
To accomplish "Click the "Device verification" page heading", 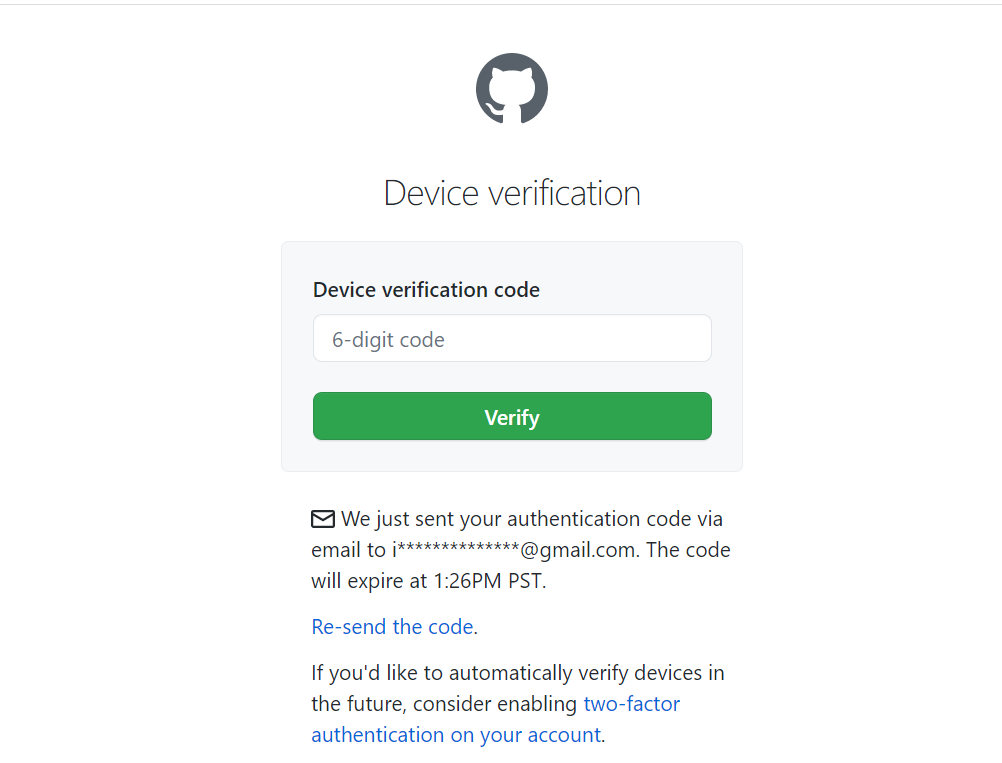I will (512, 193).
